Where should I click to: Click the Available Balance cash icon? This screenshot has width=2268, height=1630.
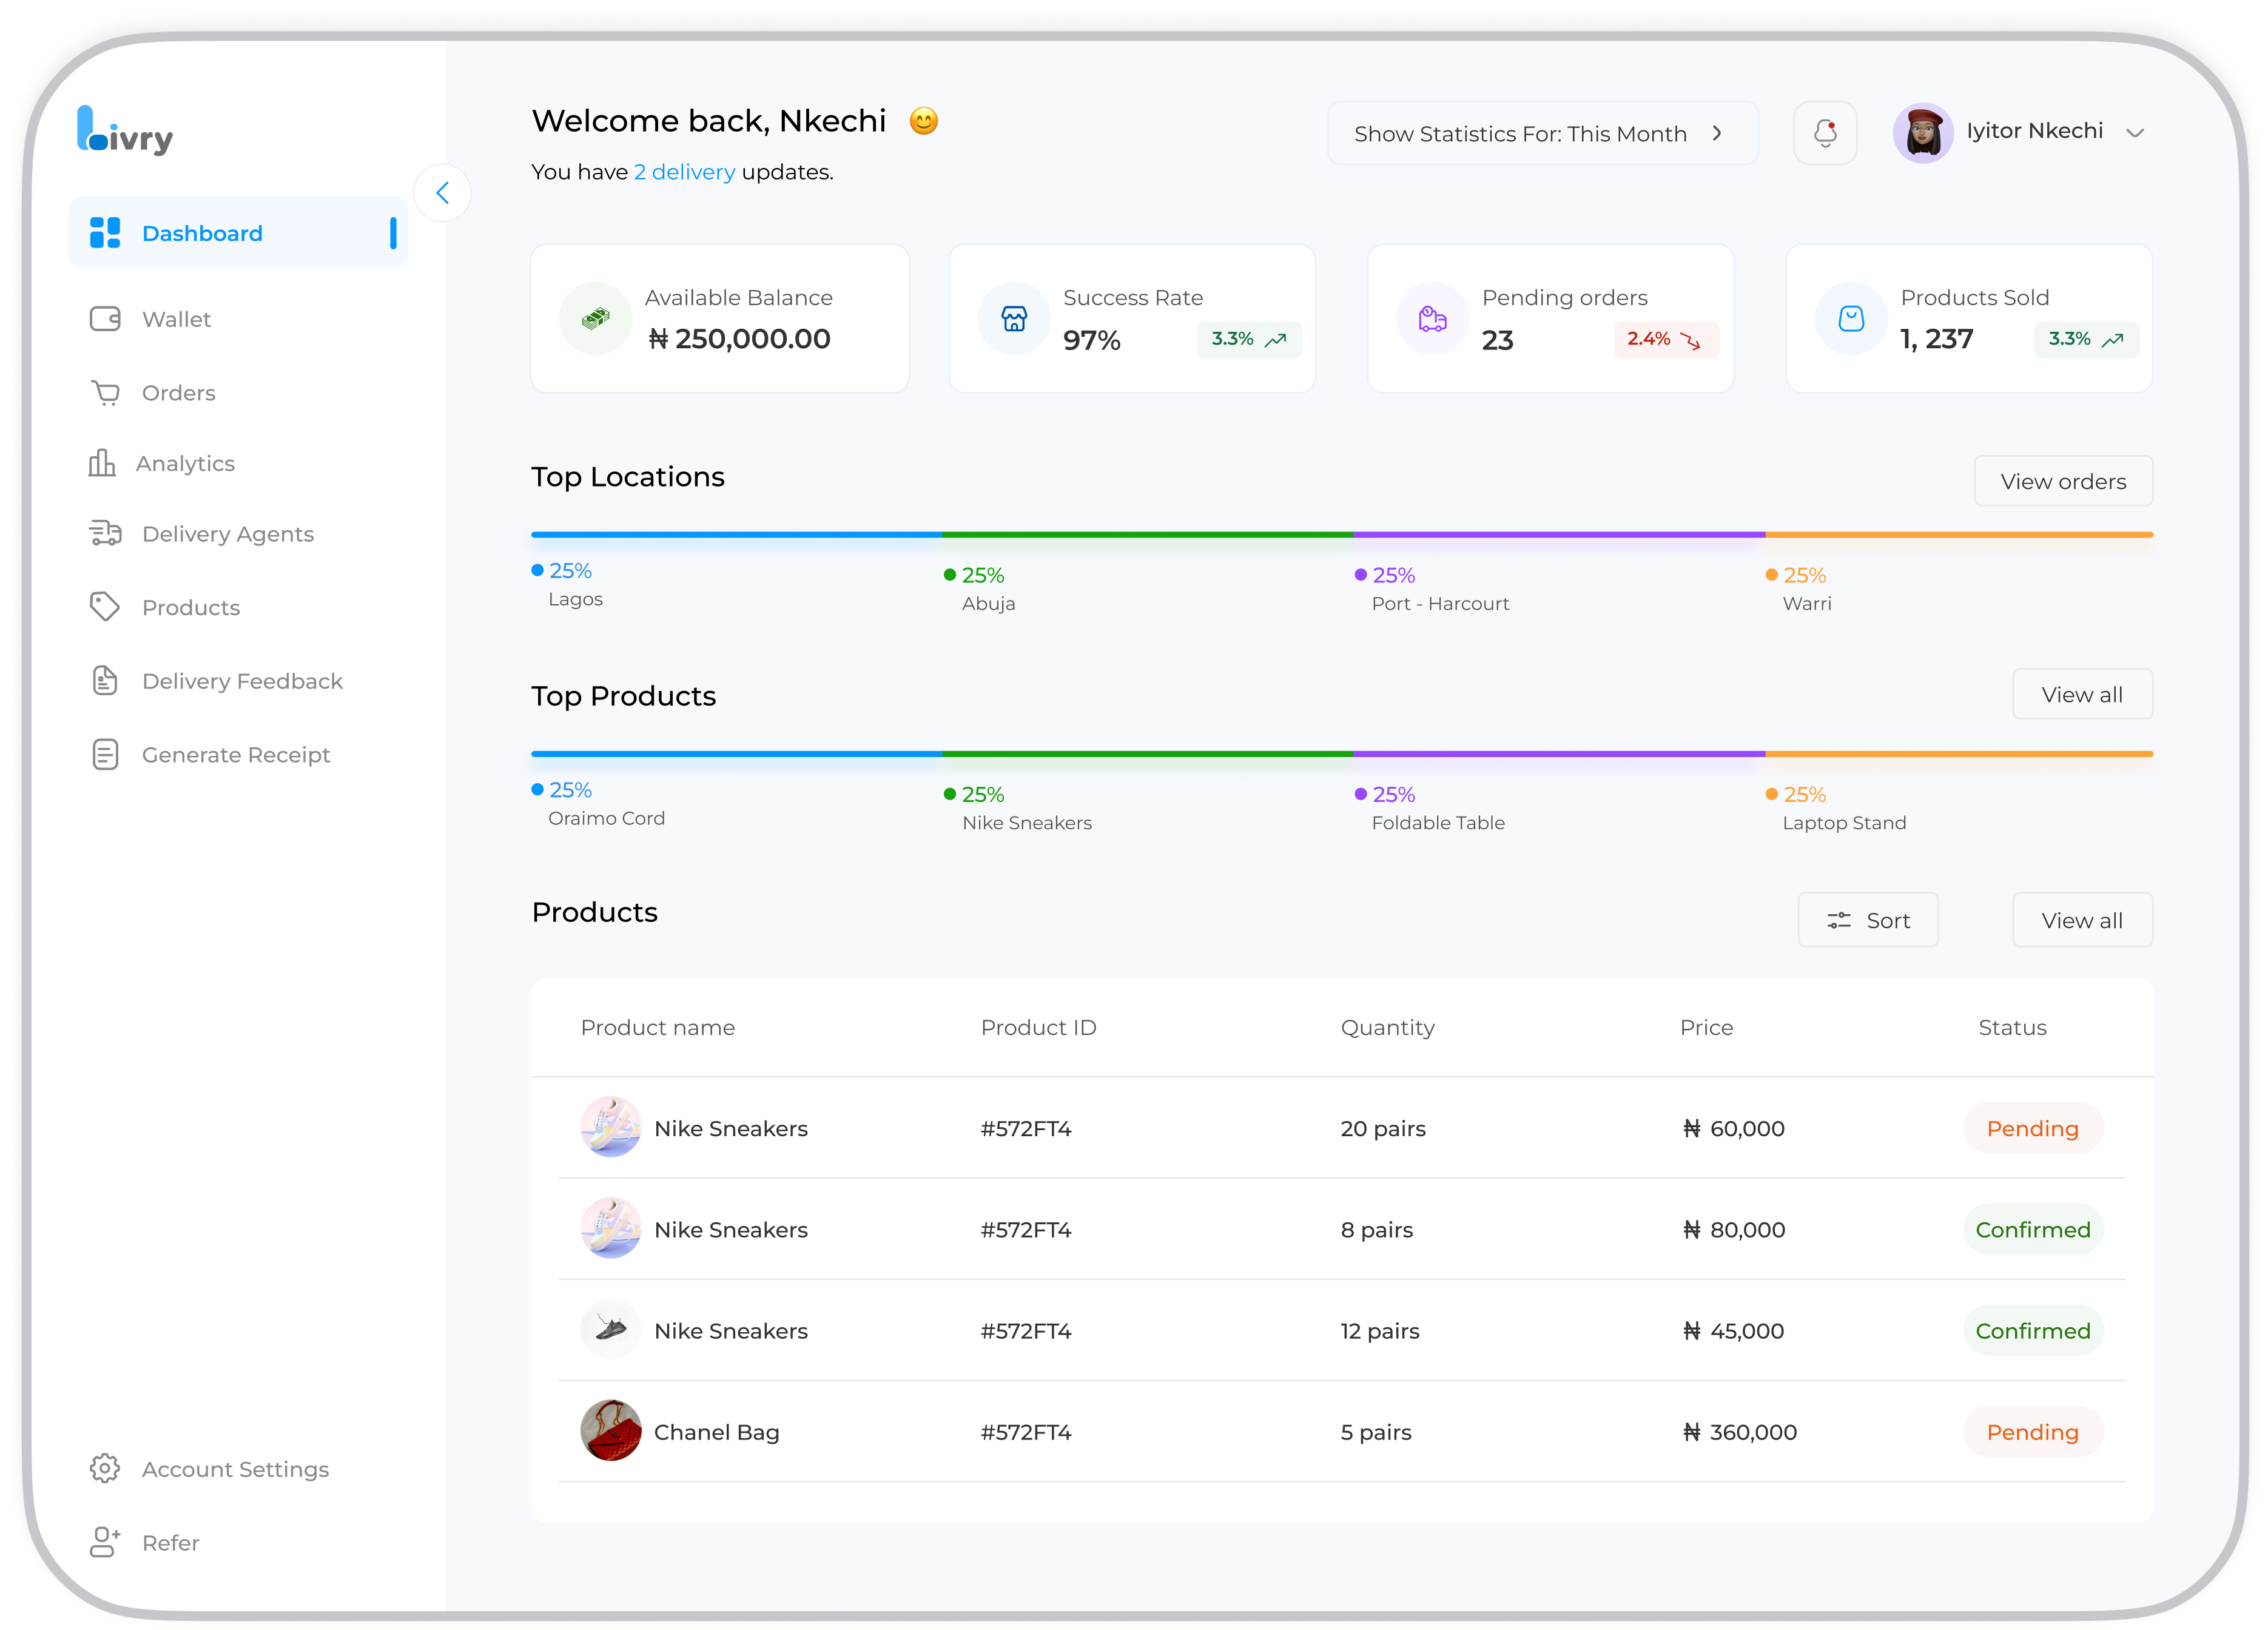595,319
